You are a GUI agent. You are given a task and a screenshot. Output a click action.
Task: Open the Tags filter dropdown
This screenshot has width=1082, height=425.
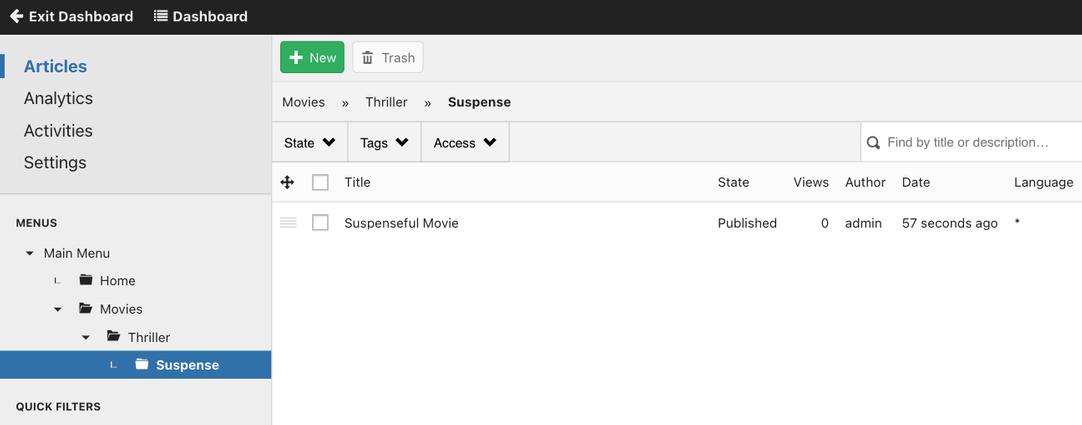384,143
